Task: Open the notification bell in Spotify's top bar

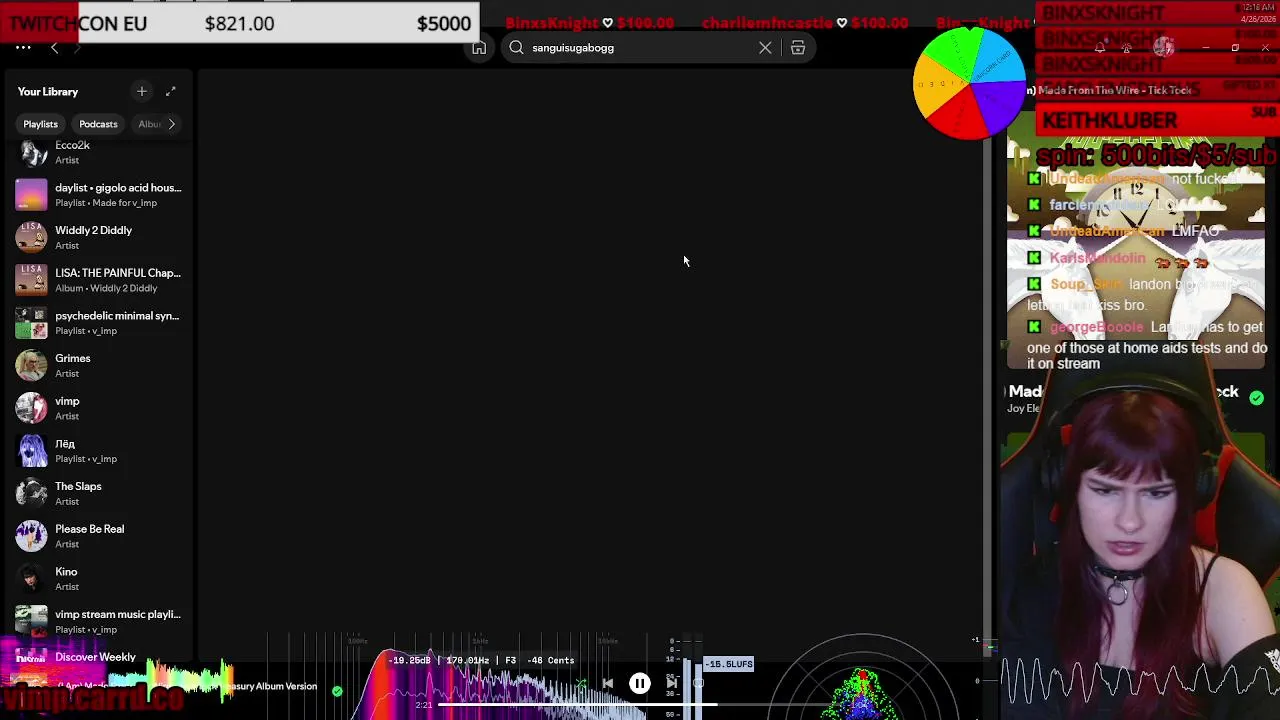Action: tap(1099, 48)
